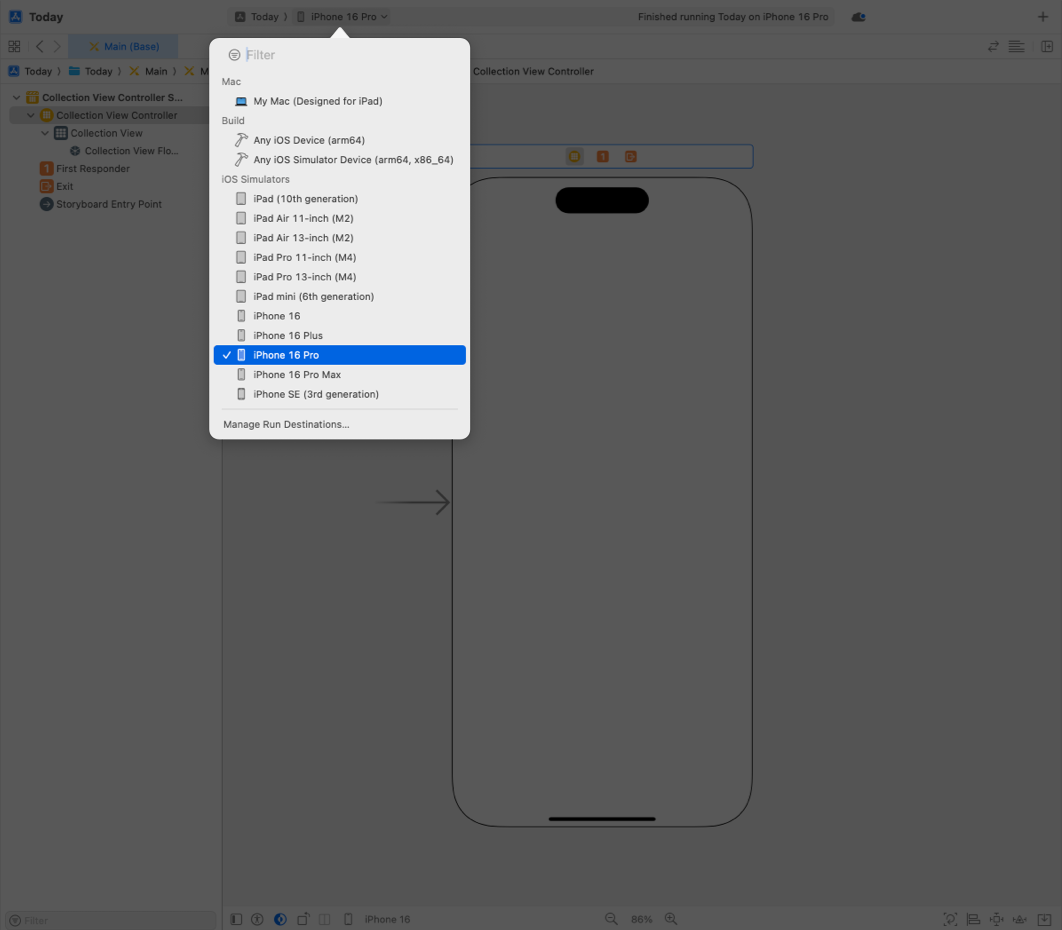The width and height of the screenshot is (1062, 930).
Task: Toggle dark appearance for the preview
Action: tap(280, 919)
